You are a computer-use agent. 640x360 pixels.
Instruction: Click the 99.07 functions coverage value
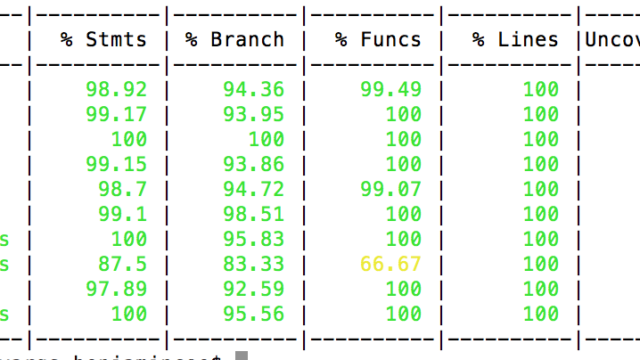[x=391, y=189]
